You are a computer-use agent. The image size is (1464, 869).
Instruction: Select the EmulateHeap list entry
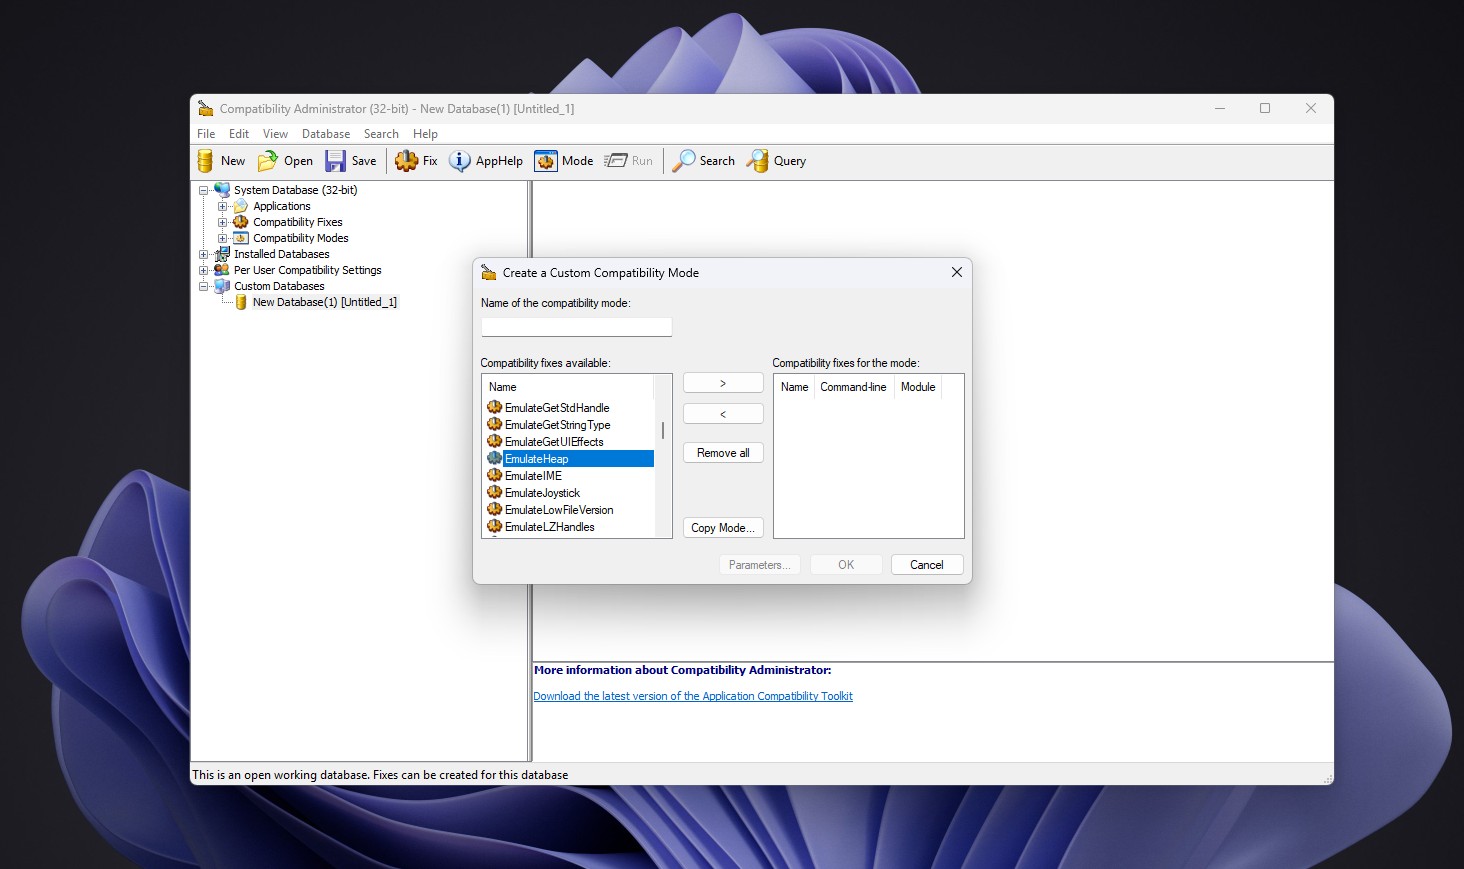(x=570, y=459)
